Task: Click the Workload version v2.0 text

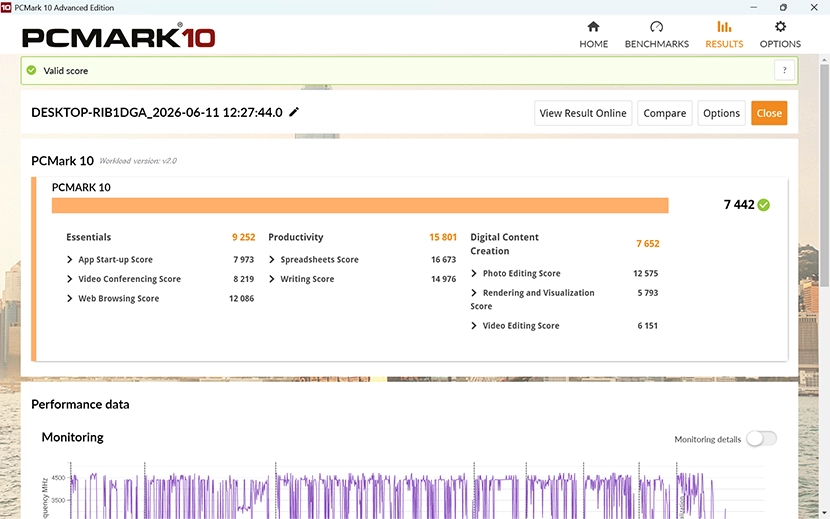Action: click(x=138, y=161)
